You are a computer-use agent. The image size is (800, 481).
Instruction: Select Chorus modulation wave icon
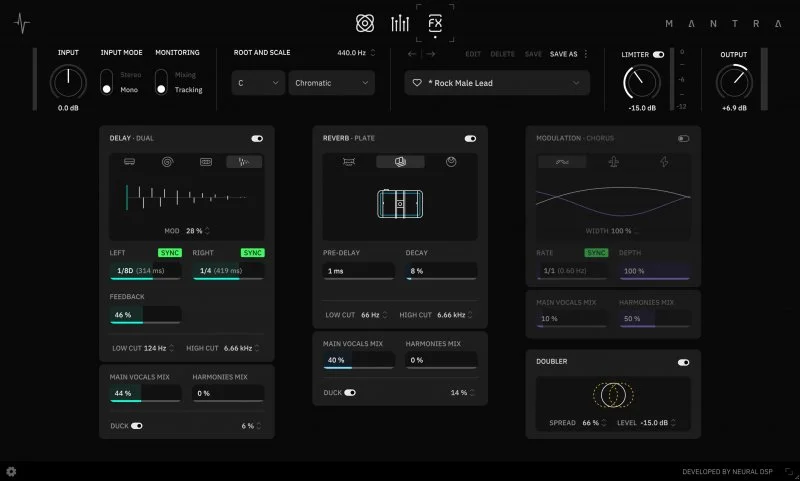coord(562,162)
